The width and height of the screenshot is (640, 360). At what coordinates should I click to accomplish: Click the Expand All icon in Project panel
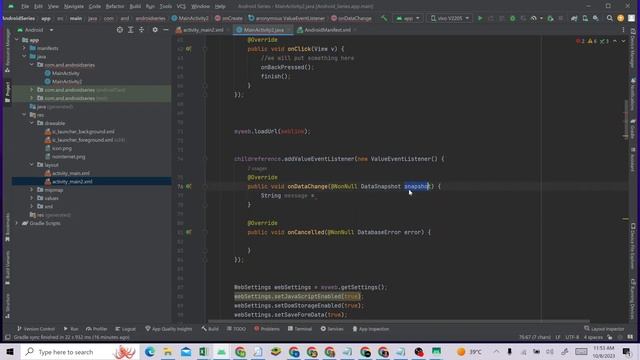pos(131,30)
